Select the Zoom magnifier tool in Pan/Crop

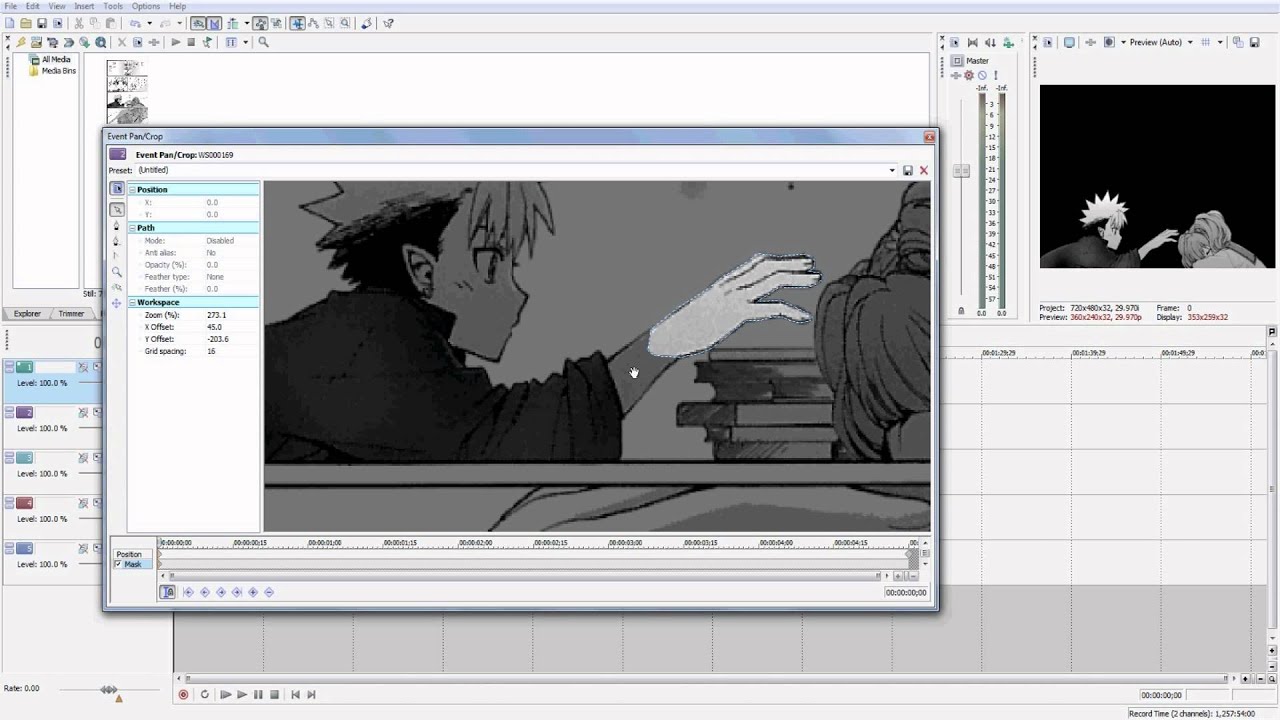(x=117, y=272)
